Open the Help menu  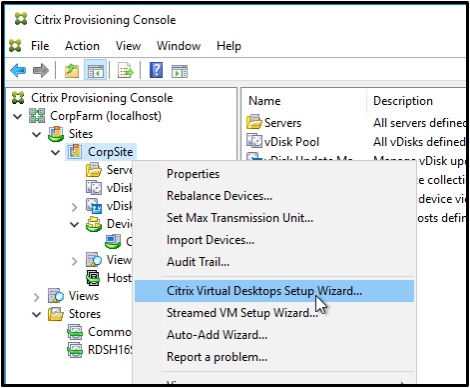229,46
